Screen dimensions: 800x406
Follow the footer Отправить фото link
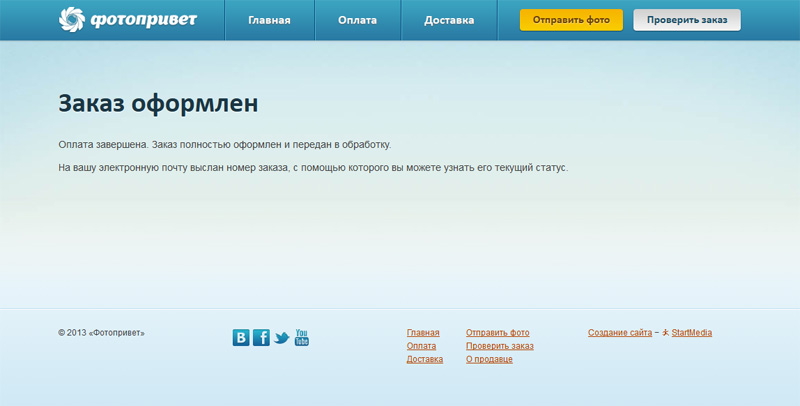point(497,333)
